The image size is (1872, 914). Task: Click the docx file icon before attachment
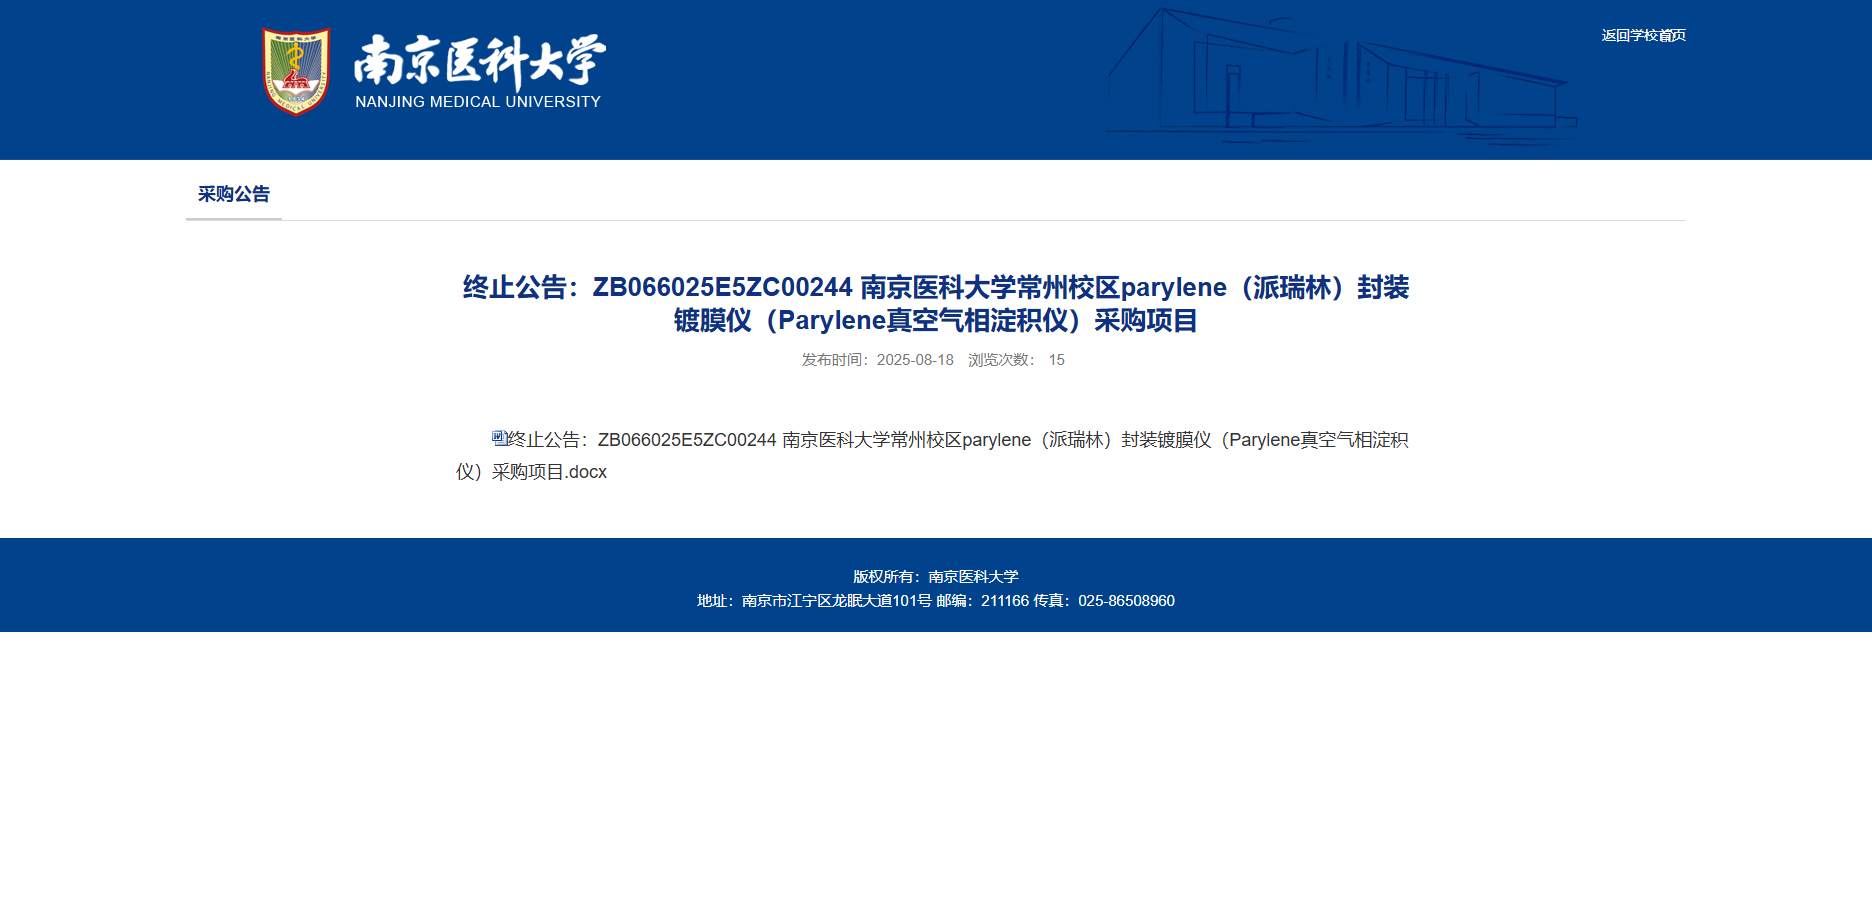498,438
